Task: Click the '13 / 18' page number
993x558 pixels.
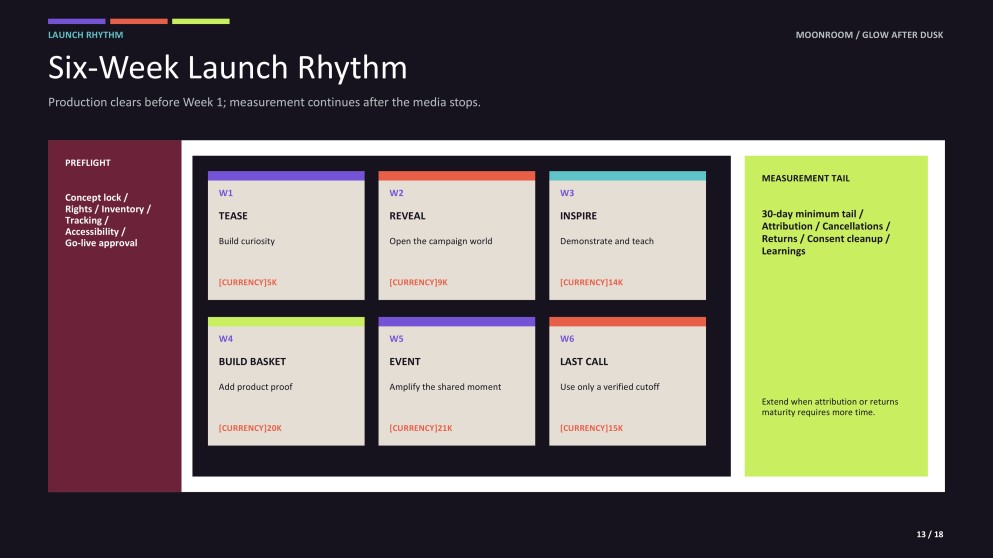Action: pos(930,534)
